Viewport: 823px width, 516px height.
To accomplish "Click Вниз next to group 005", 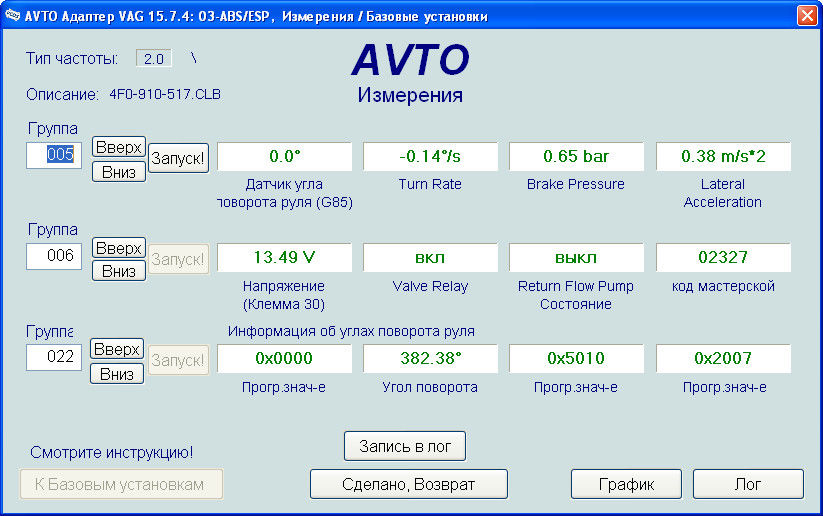I will (x=119, y=172).
